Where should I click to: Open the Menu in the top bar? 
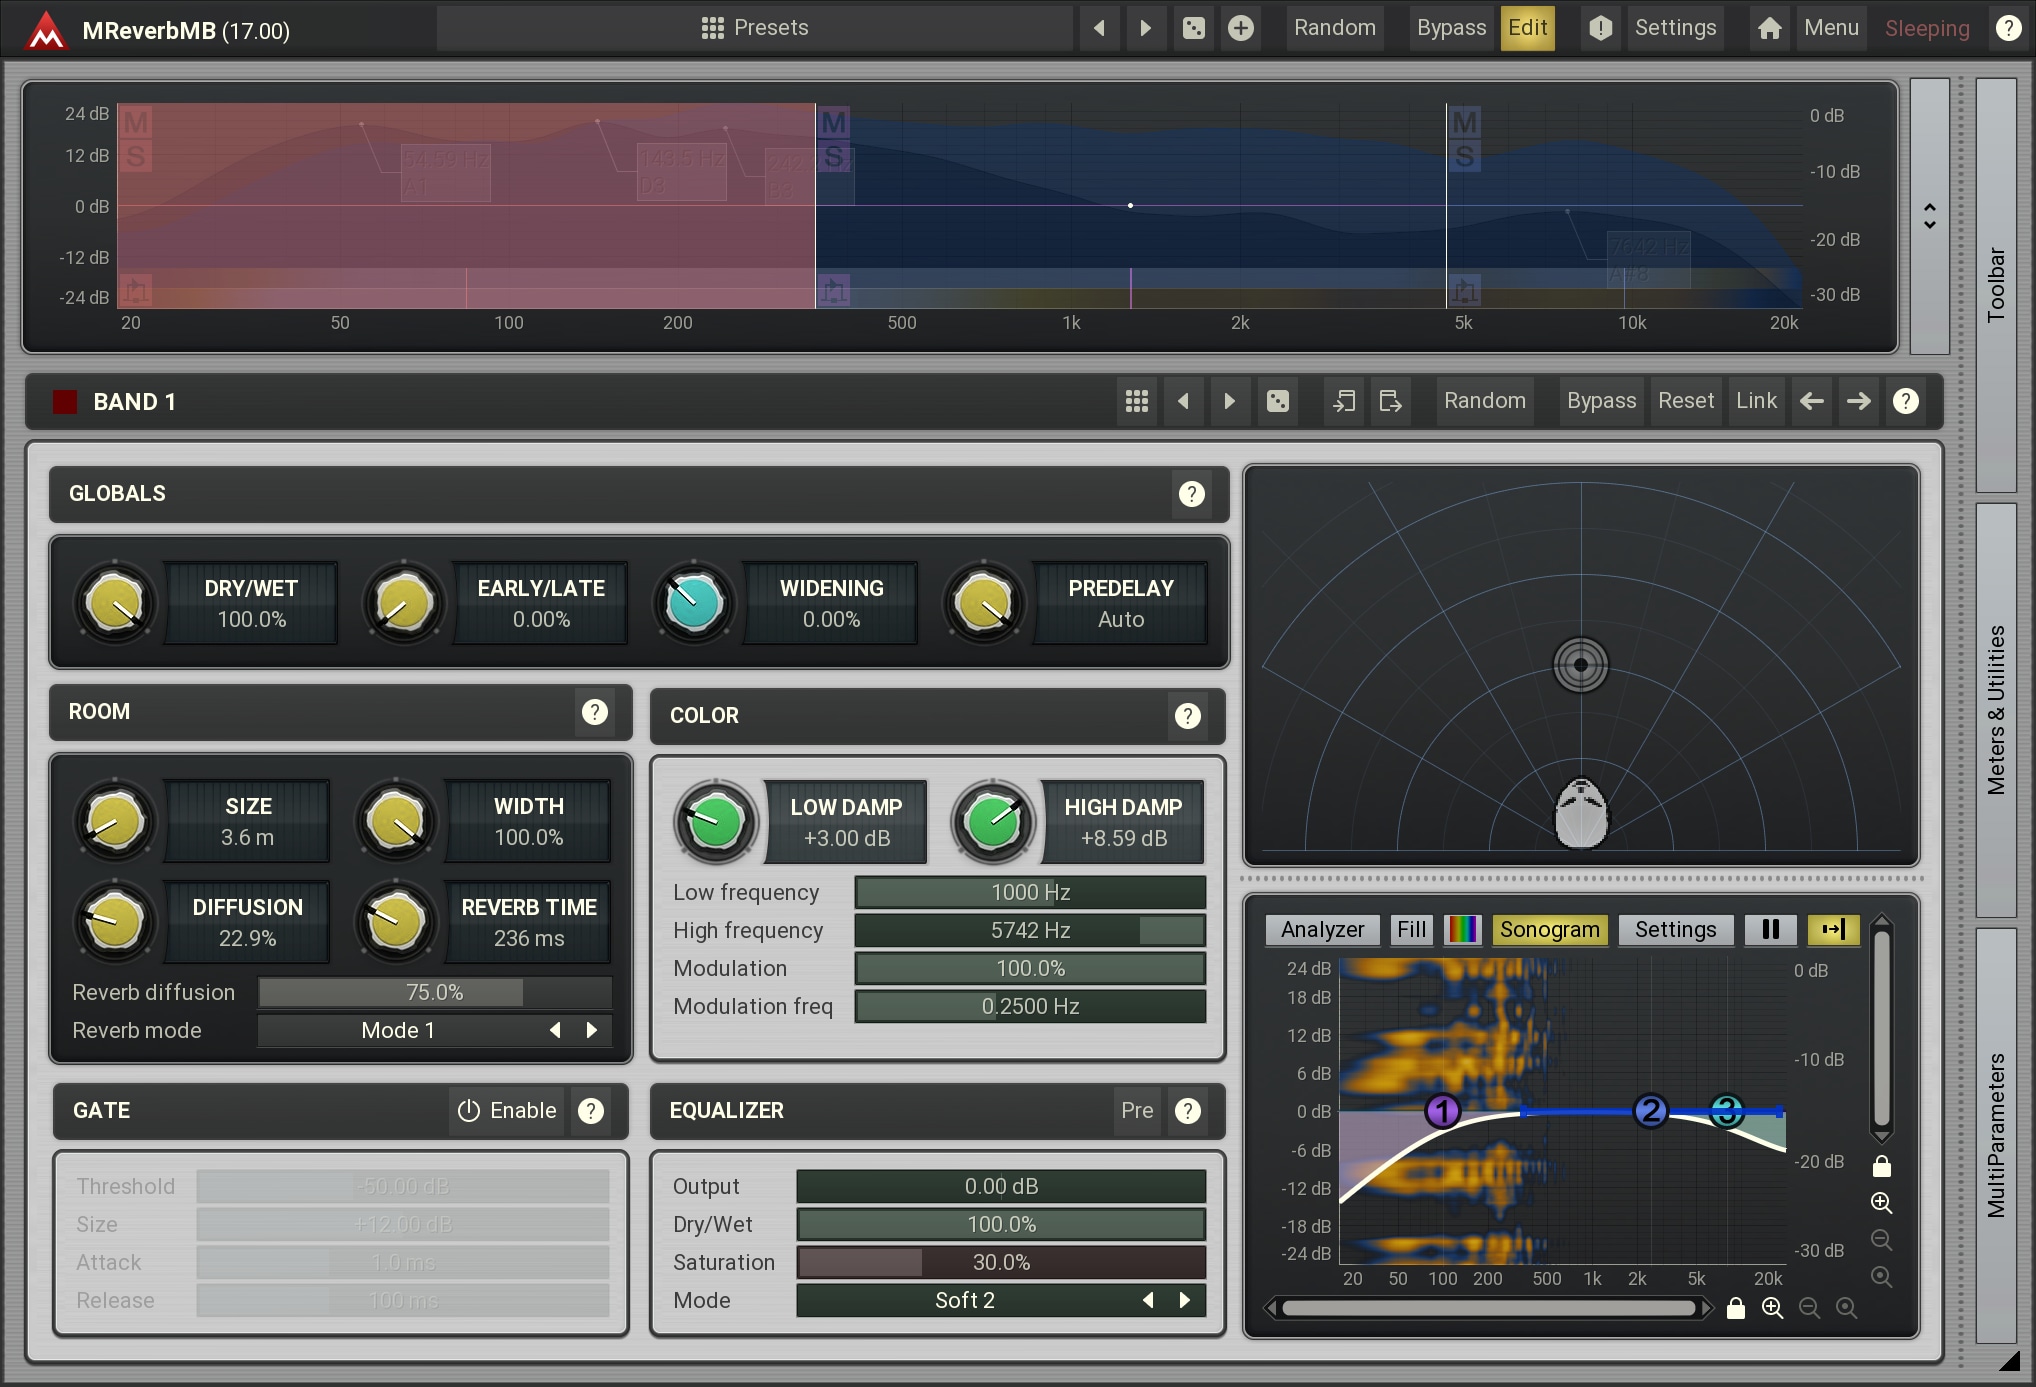click(1831, 28)
